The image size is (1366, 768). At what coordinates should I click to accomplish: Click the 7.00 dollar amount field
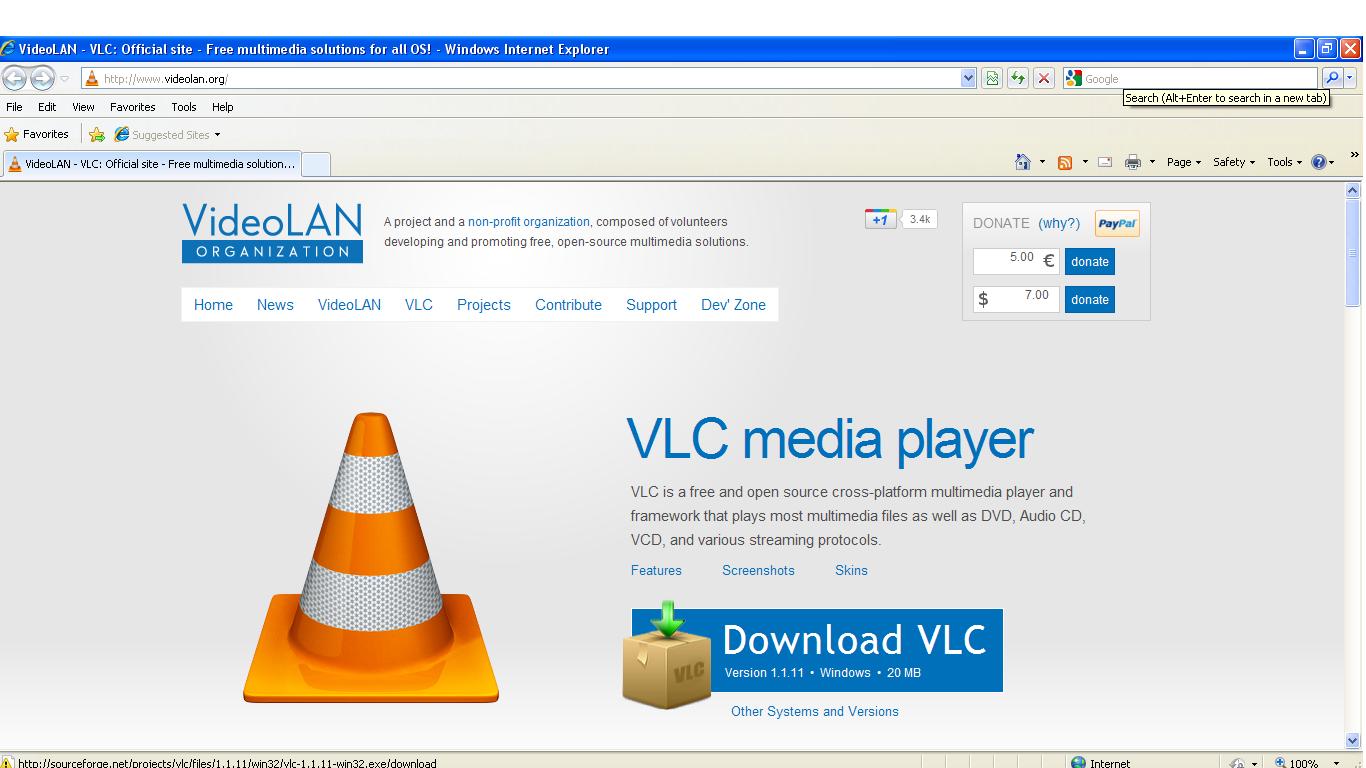pyautogui.click(x=1016, y=298)
